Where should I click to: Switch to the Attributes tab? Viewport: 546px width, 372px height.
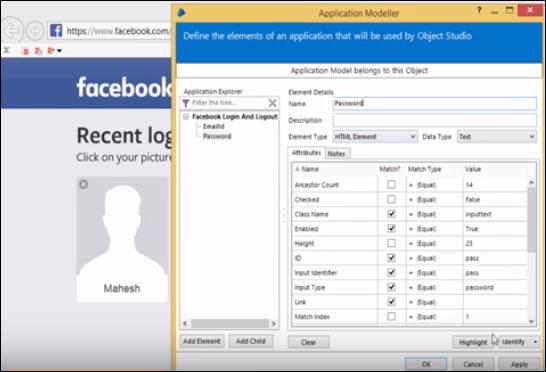306,153
